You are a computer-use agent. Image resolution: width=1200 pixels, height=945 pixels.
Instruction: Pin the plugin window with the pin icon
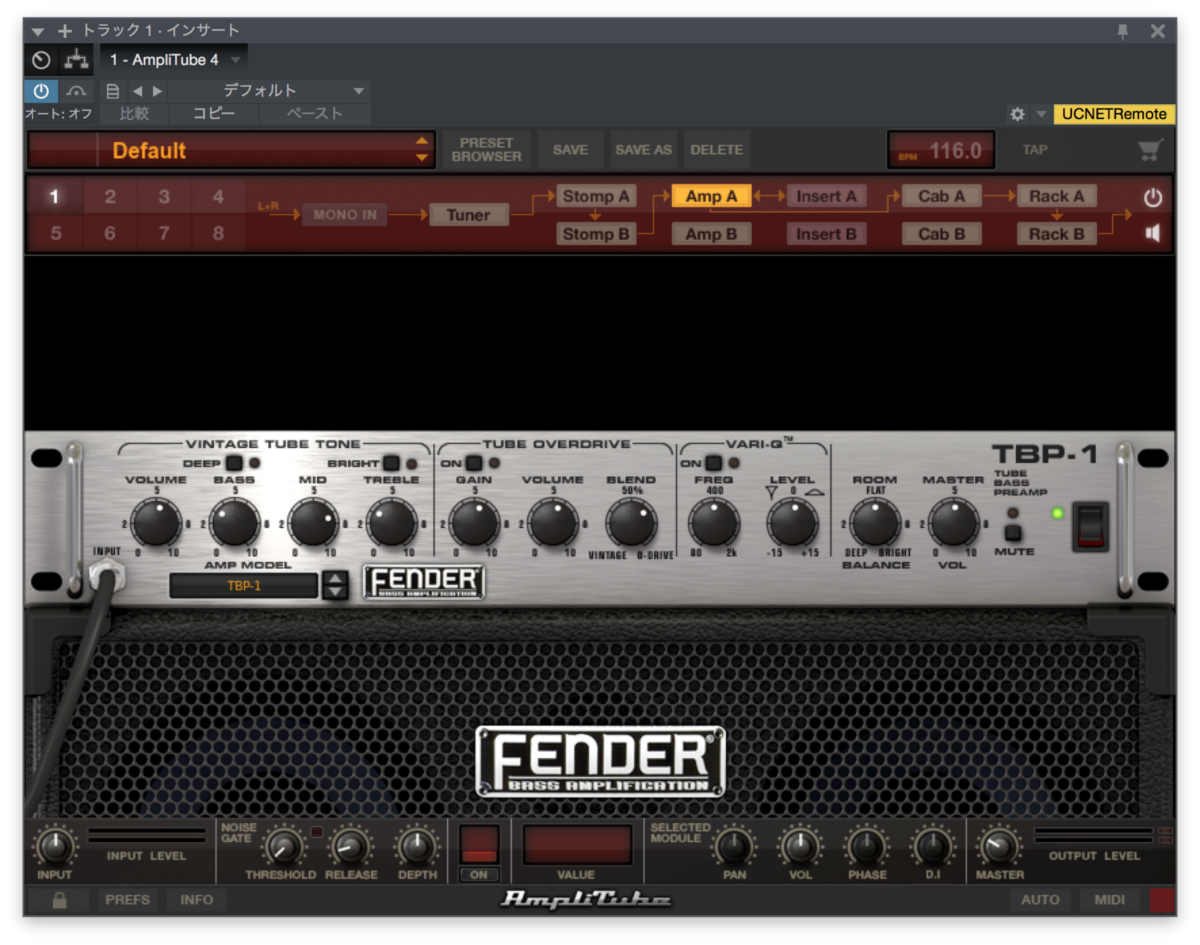[x=1123, y=31]
